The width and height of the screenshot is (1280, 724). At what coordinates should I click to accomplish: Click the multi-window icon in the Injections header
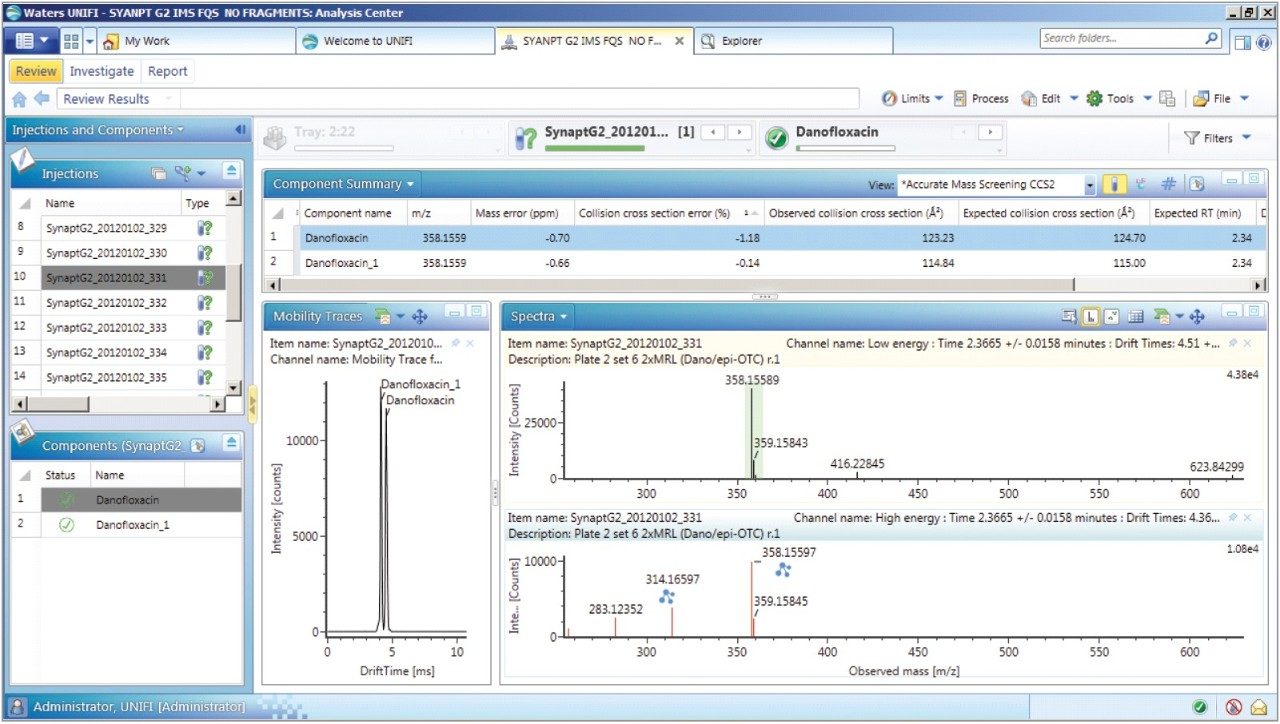[x=158, y=173]
